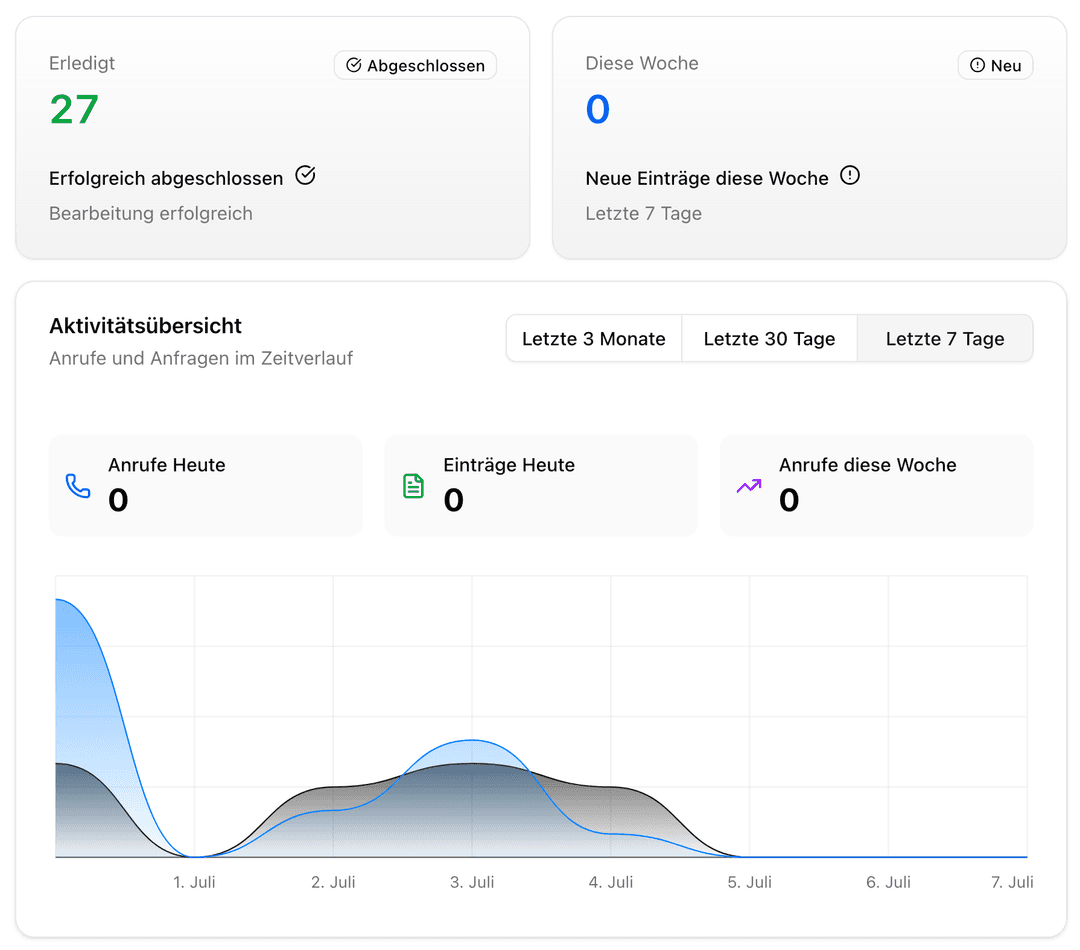1080x950 pixels.
Task: Click the exclamation icon inside Neu badge
Action: (977, 66)
